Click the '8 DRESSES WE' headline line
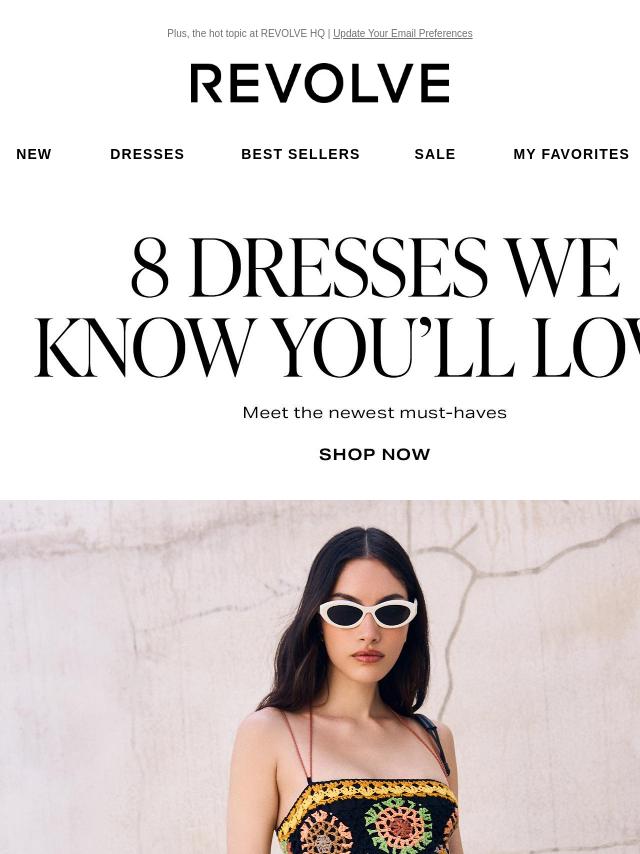 376,268
